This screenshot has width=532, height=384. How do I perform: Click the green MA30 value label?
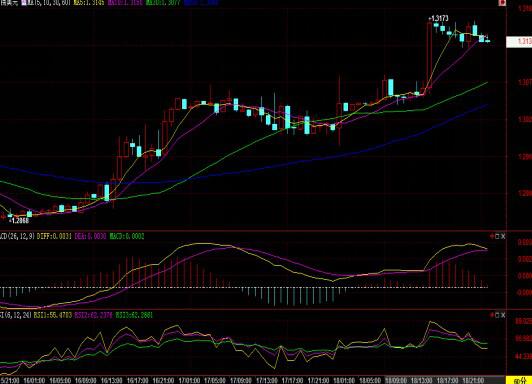[163, 3]
